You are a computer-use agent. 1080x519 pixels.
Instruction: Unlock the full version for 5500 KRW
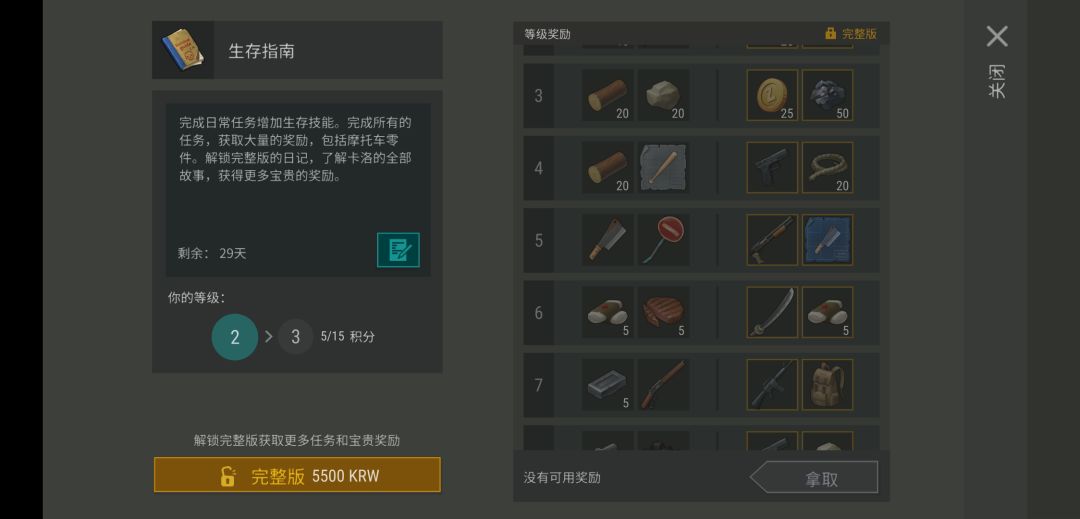(x=297, y=475)
